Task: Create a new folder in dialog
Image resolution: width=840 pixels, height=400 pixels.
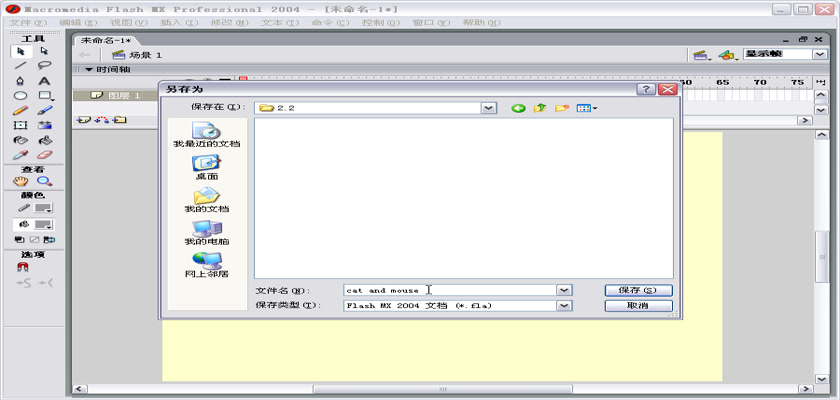Action: pyautogui.click(x=561, y=108)
